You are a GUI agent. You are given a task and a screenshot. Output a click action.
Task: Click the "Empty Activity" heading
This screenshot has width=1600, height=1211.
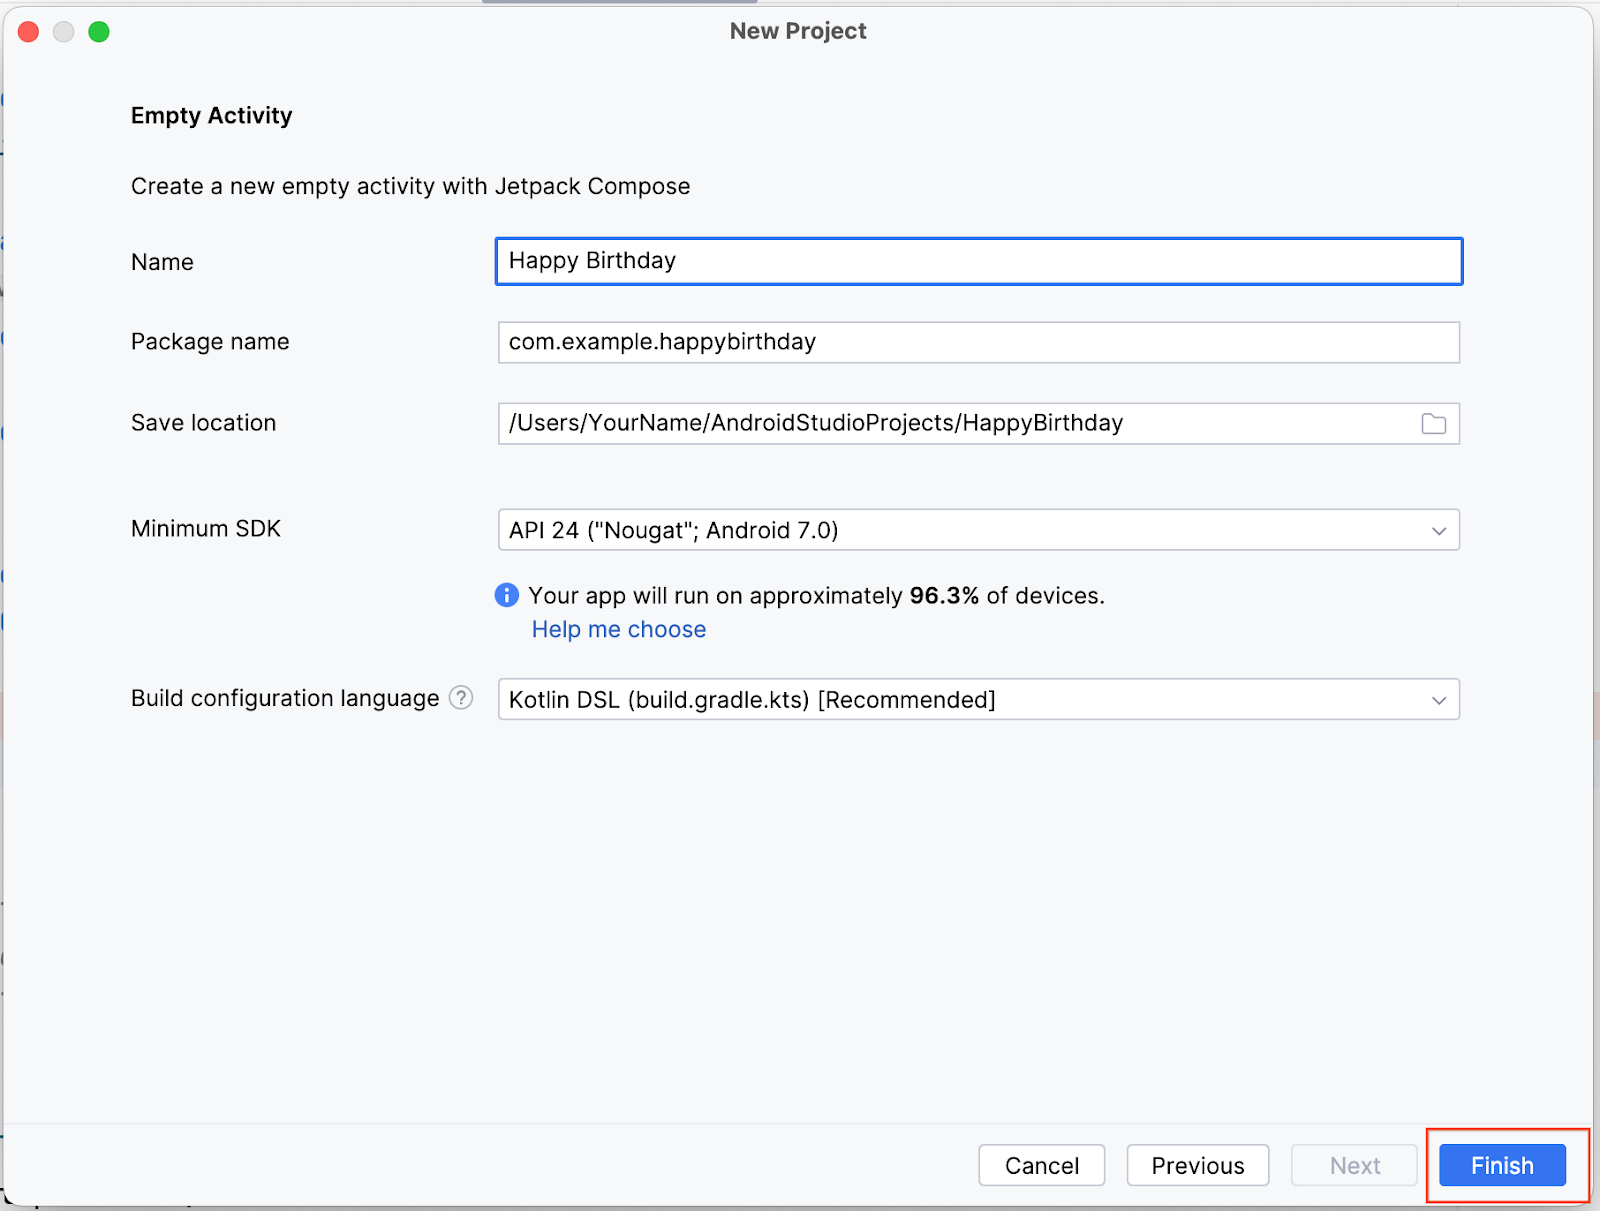coord(212,116)
